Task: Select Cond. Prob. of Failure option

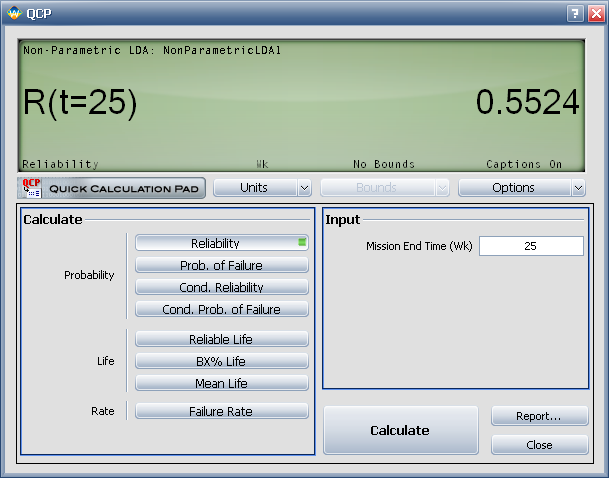Action: (221, 309)
